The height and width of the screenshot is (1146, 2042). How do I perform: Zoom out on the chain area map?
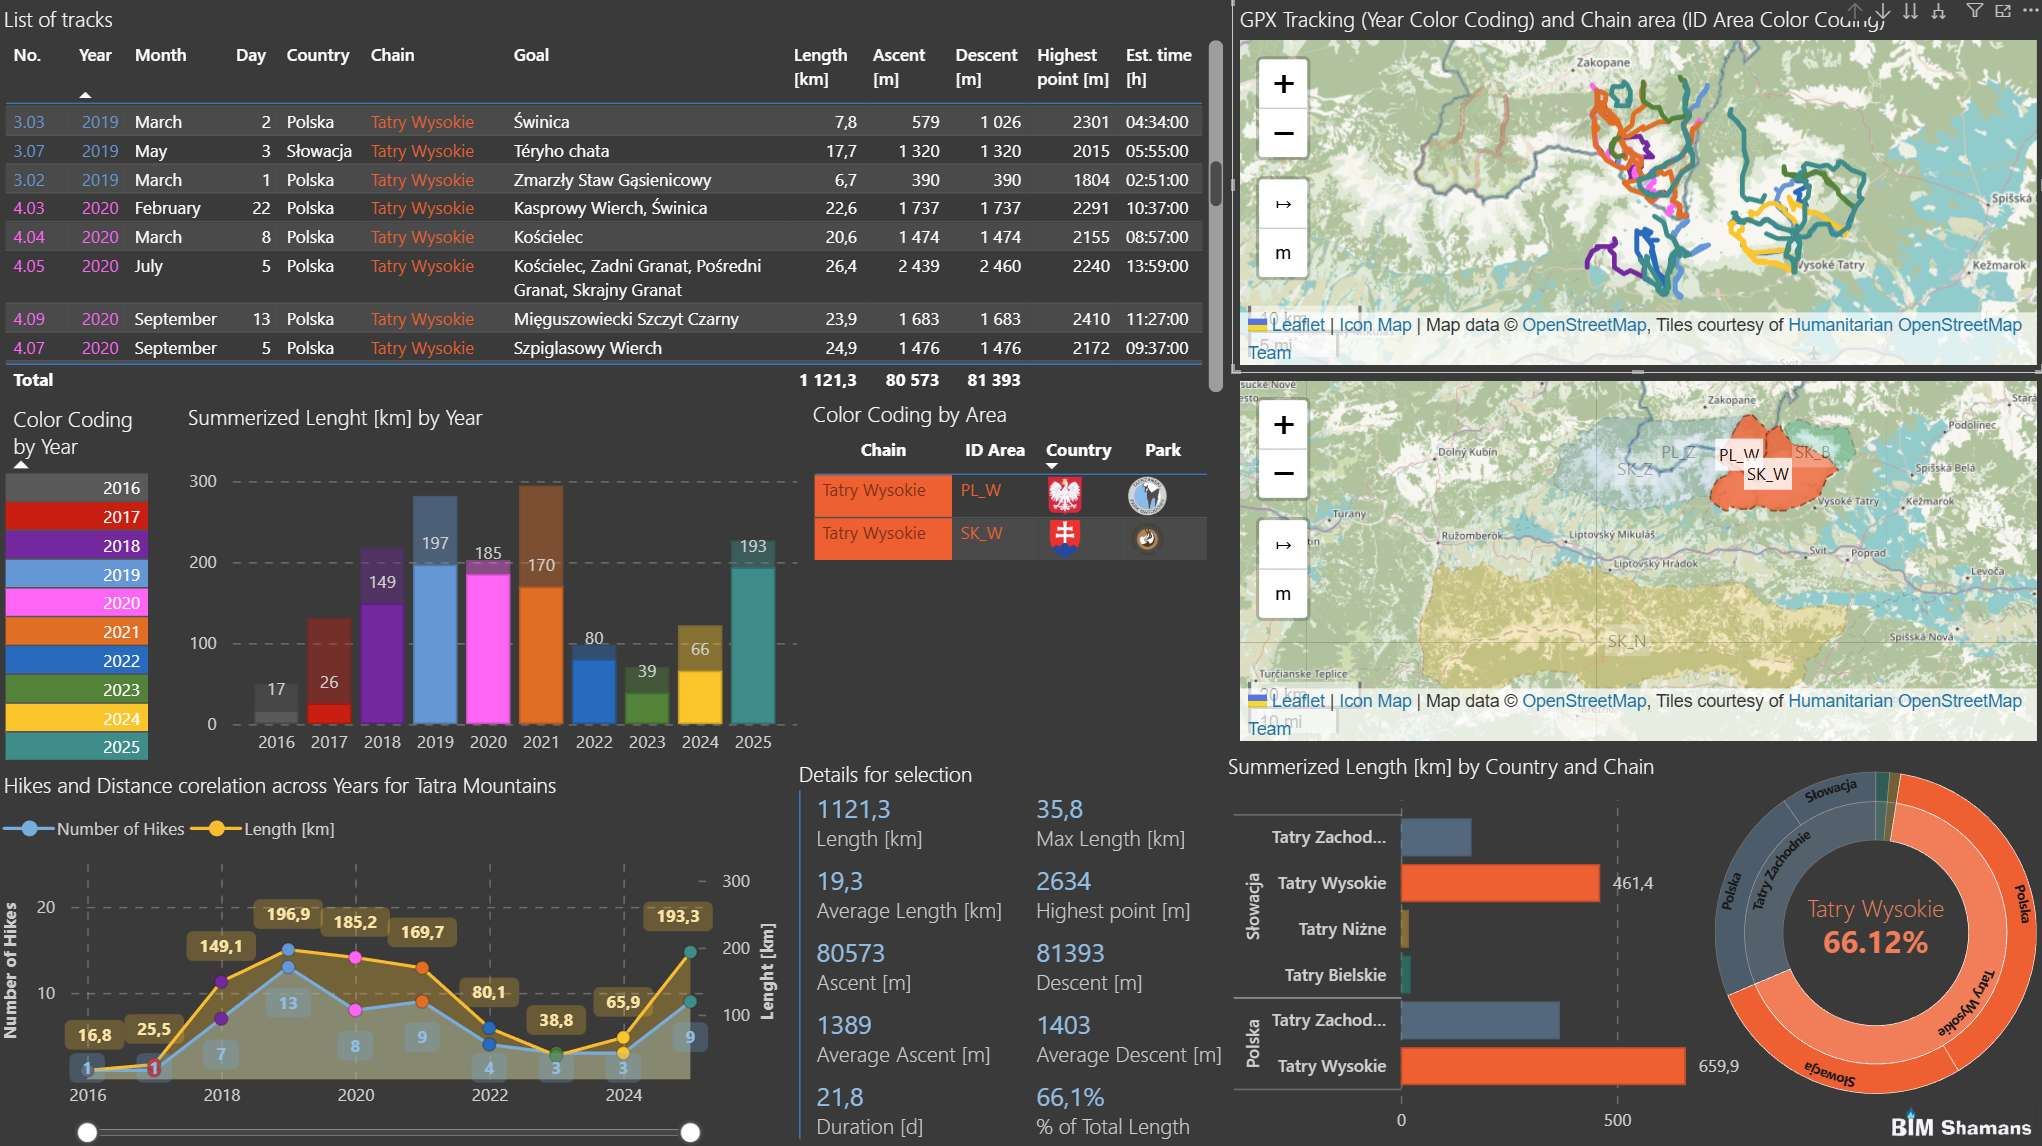pos(1282,473)
